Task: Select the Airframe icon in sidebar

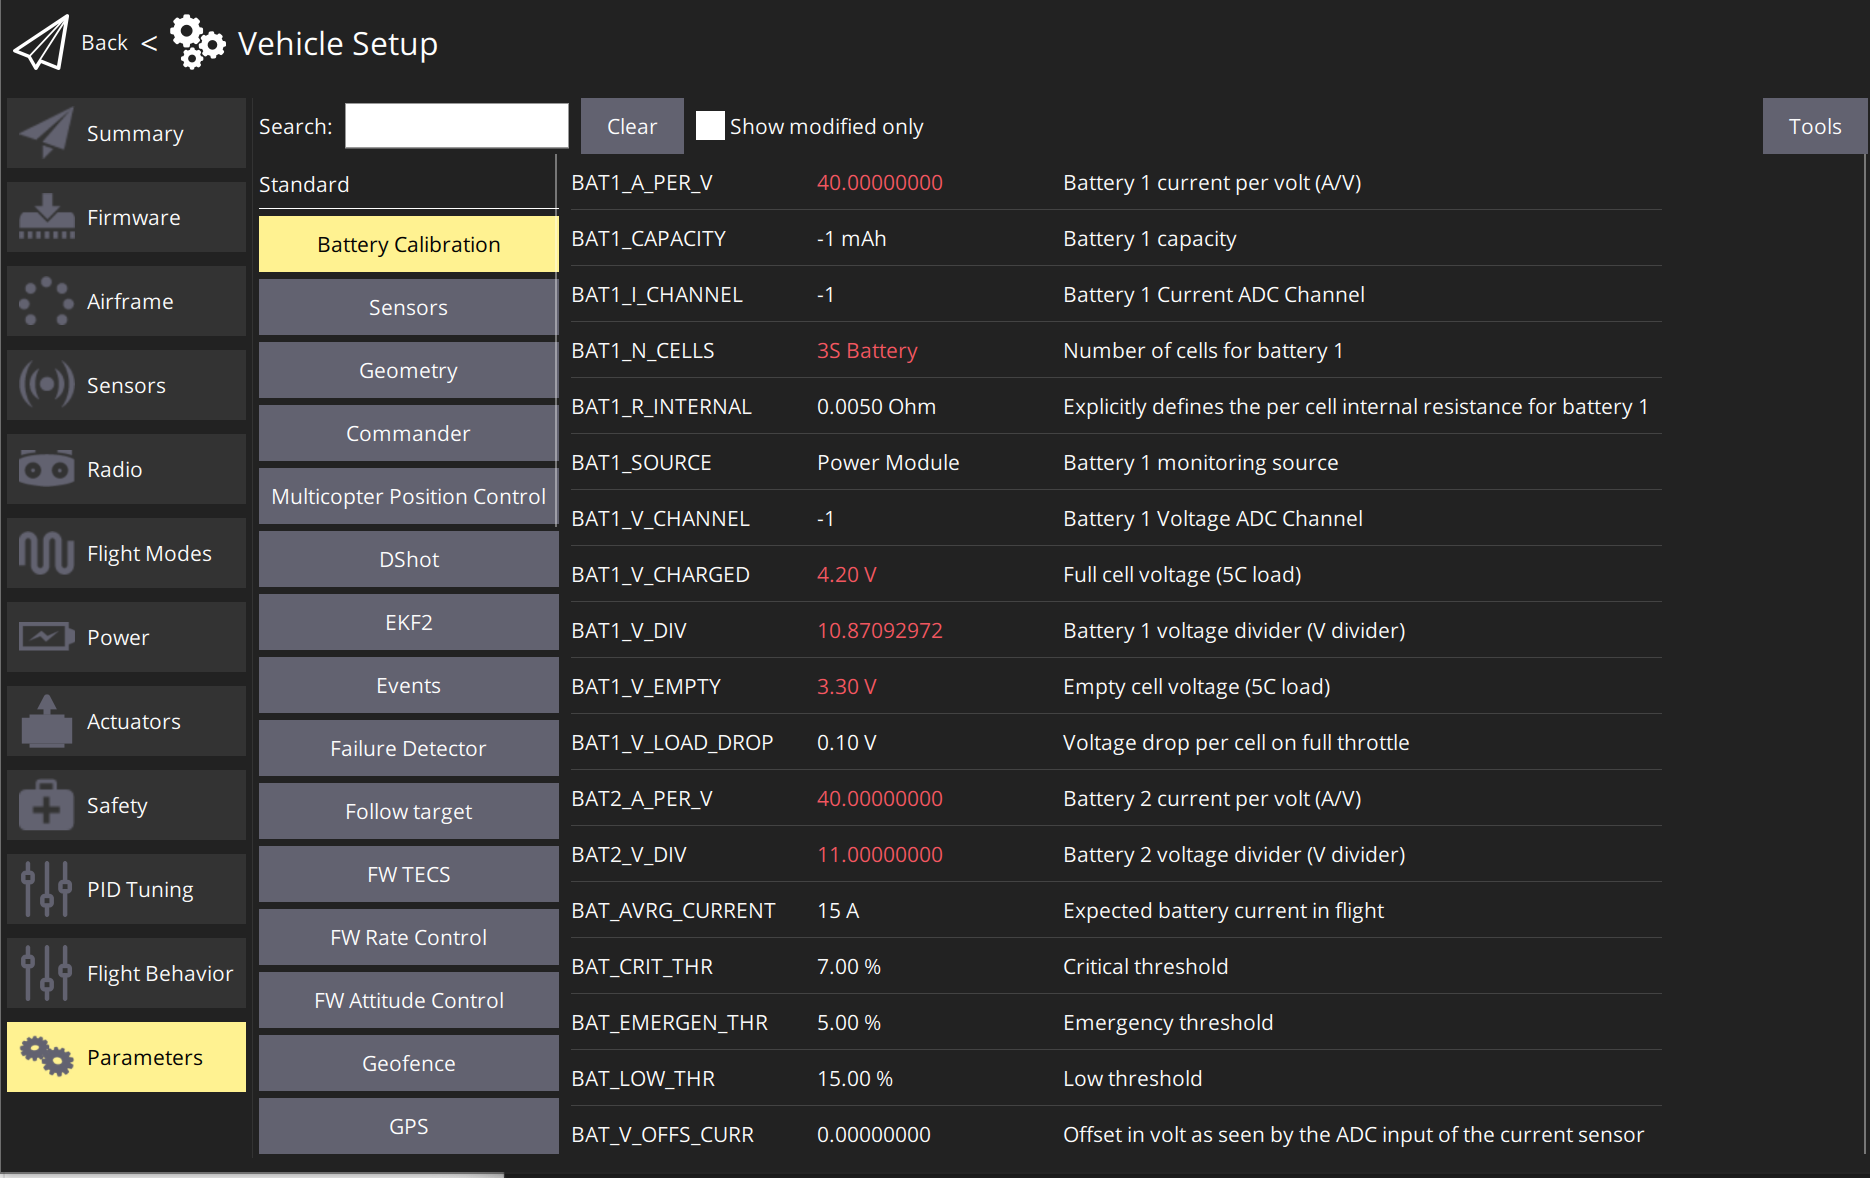Action: click(46, 301)
